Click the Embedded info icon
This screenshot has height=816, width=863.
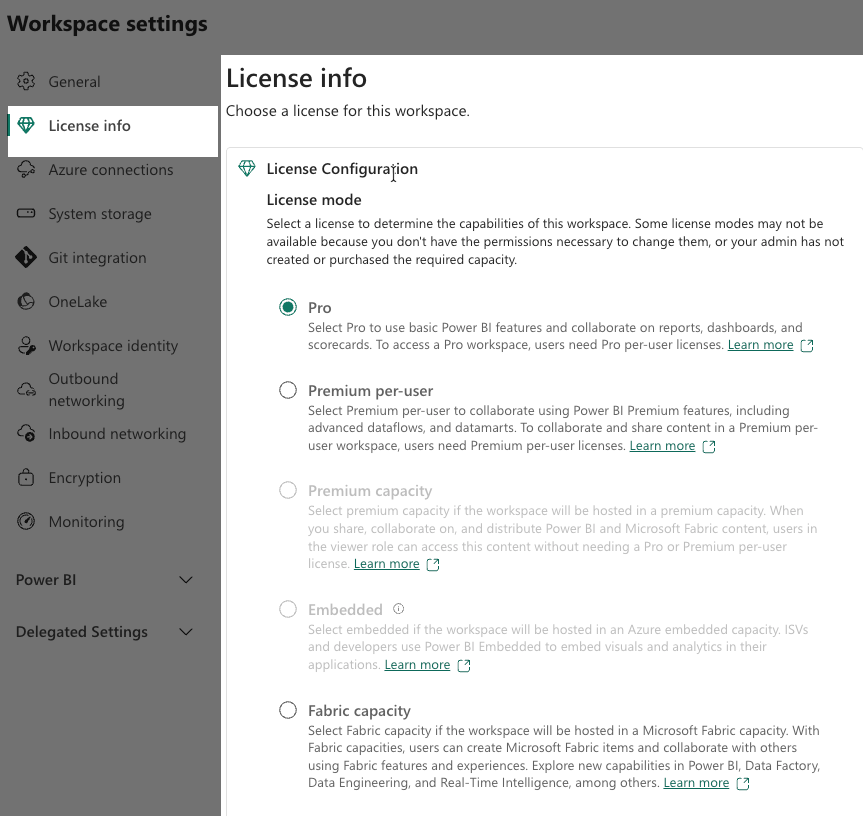coord(398,609)
